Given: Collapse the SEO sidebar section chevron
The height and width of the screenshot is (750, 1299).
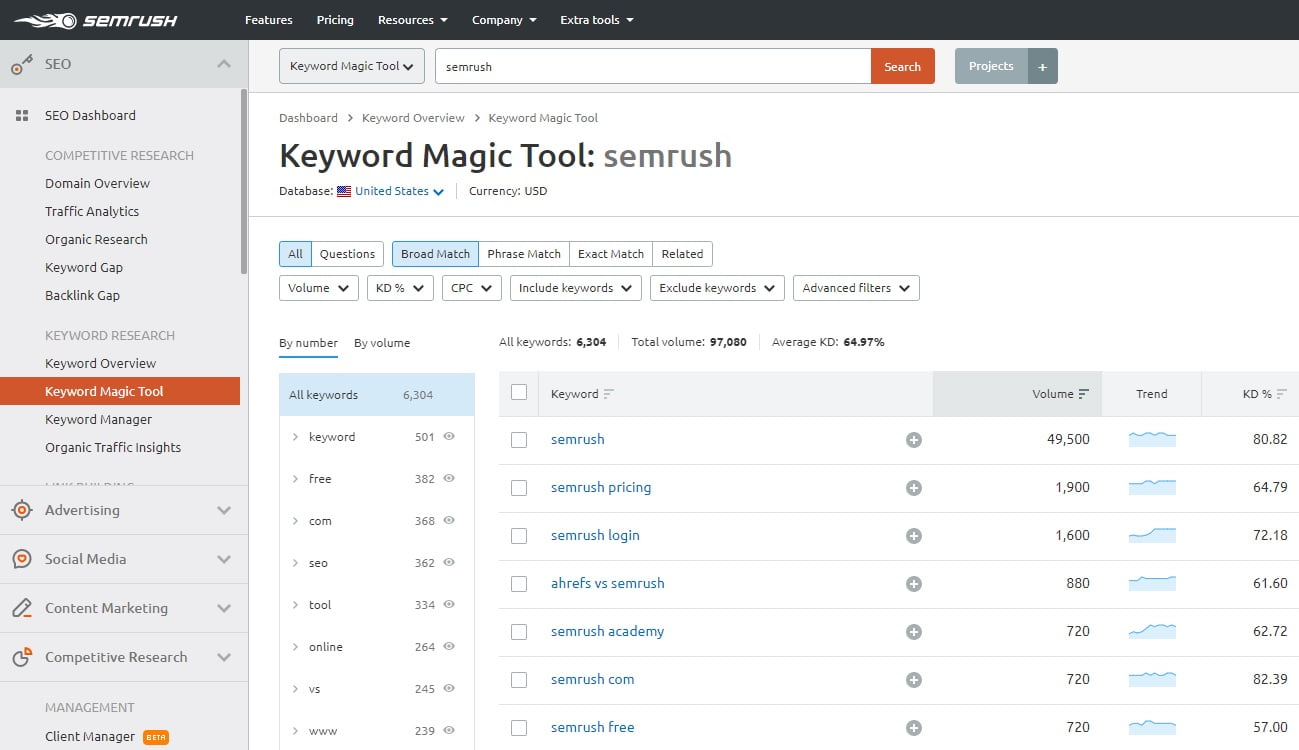Looking at the screenshot, I should tap(224, 64).
